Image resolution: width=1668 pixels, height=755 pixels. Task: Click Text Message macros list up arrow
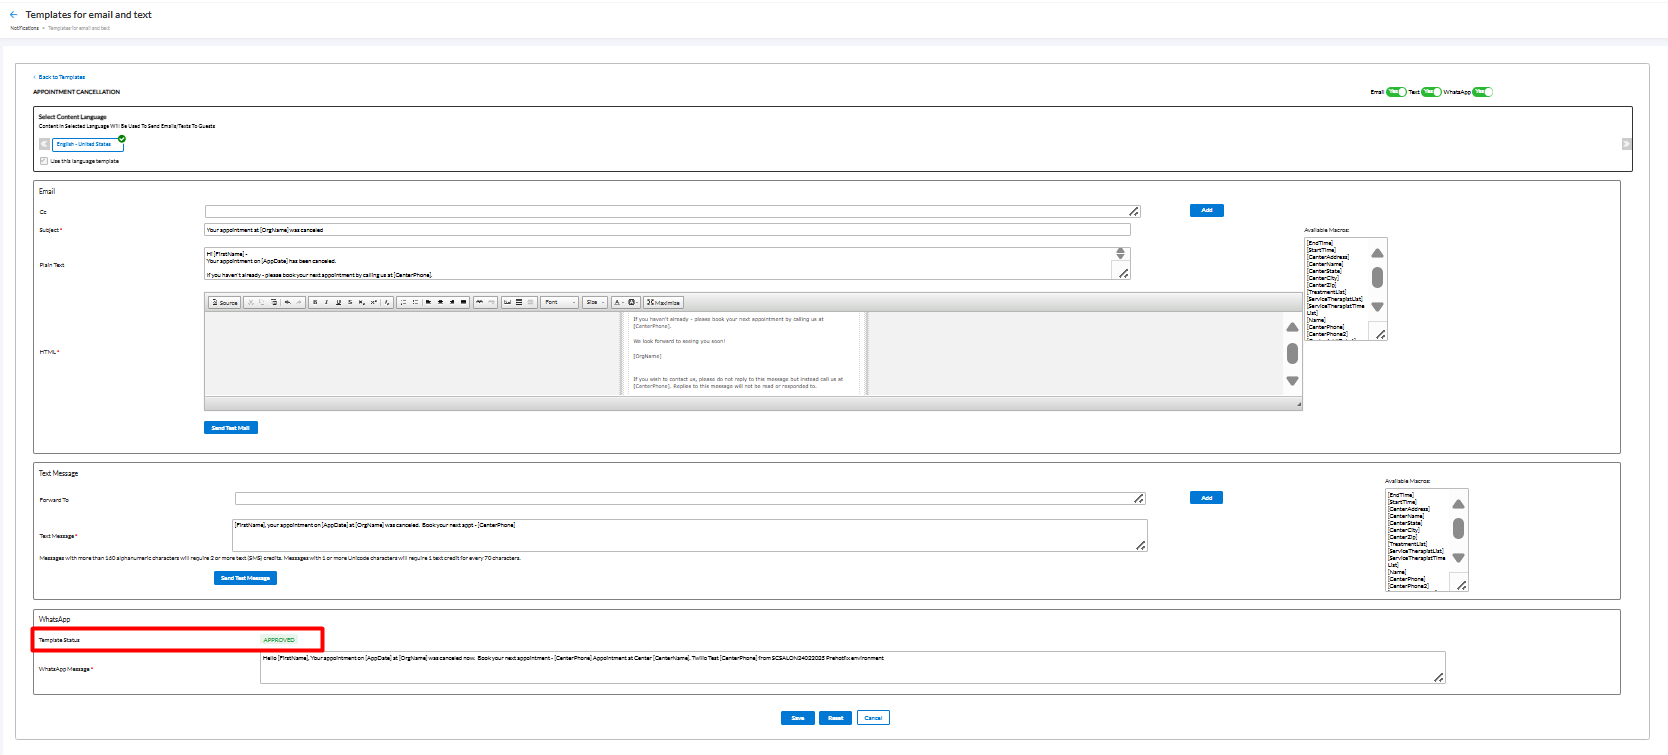(1458, 504)
